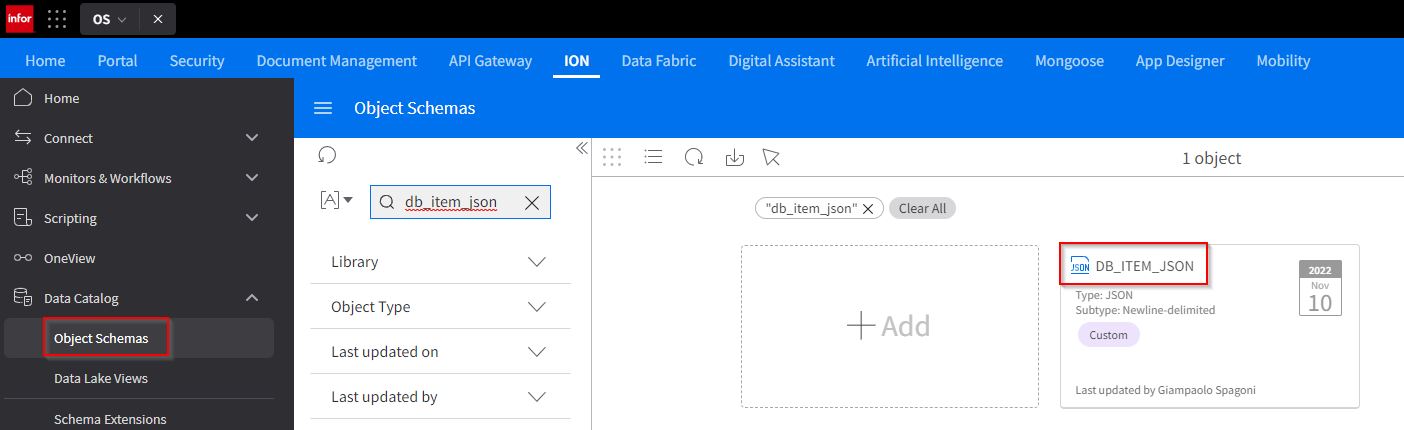The width and height of the screenshot is (1404, 430).
Task: Activate the selection cursor tool icon
Action: coord(770,157)
